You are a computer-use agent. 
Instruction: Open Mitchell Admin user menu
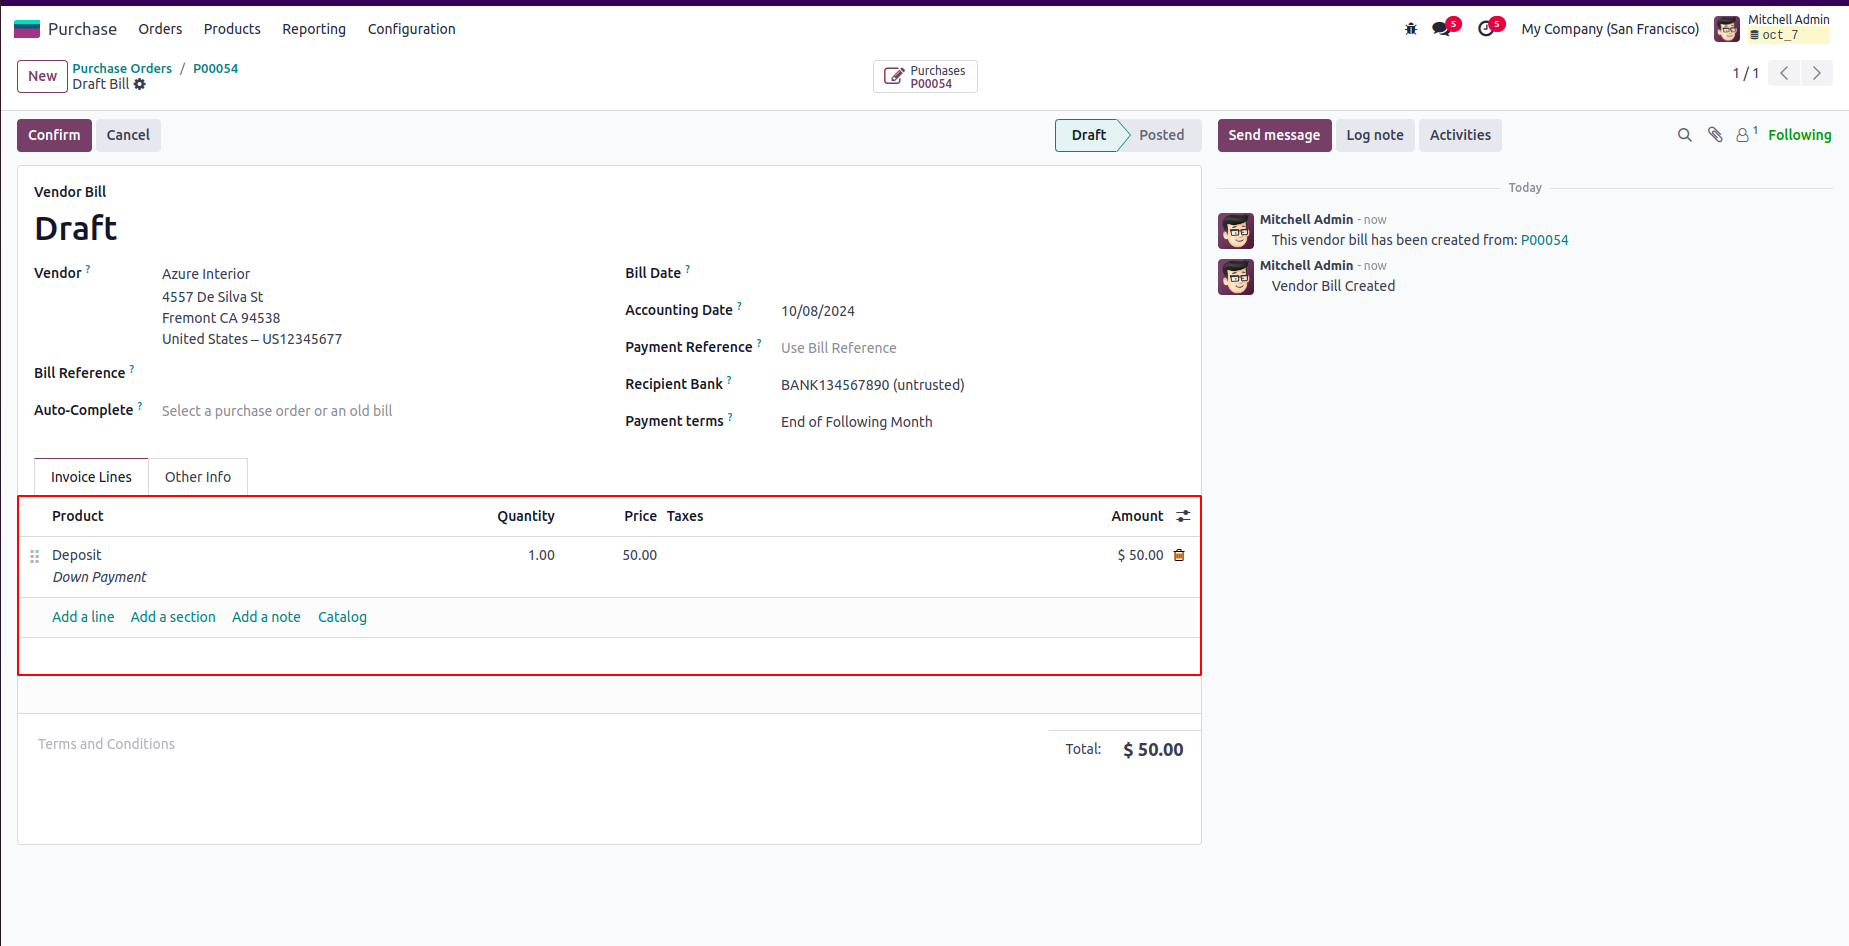point(1771,28)
